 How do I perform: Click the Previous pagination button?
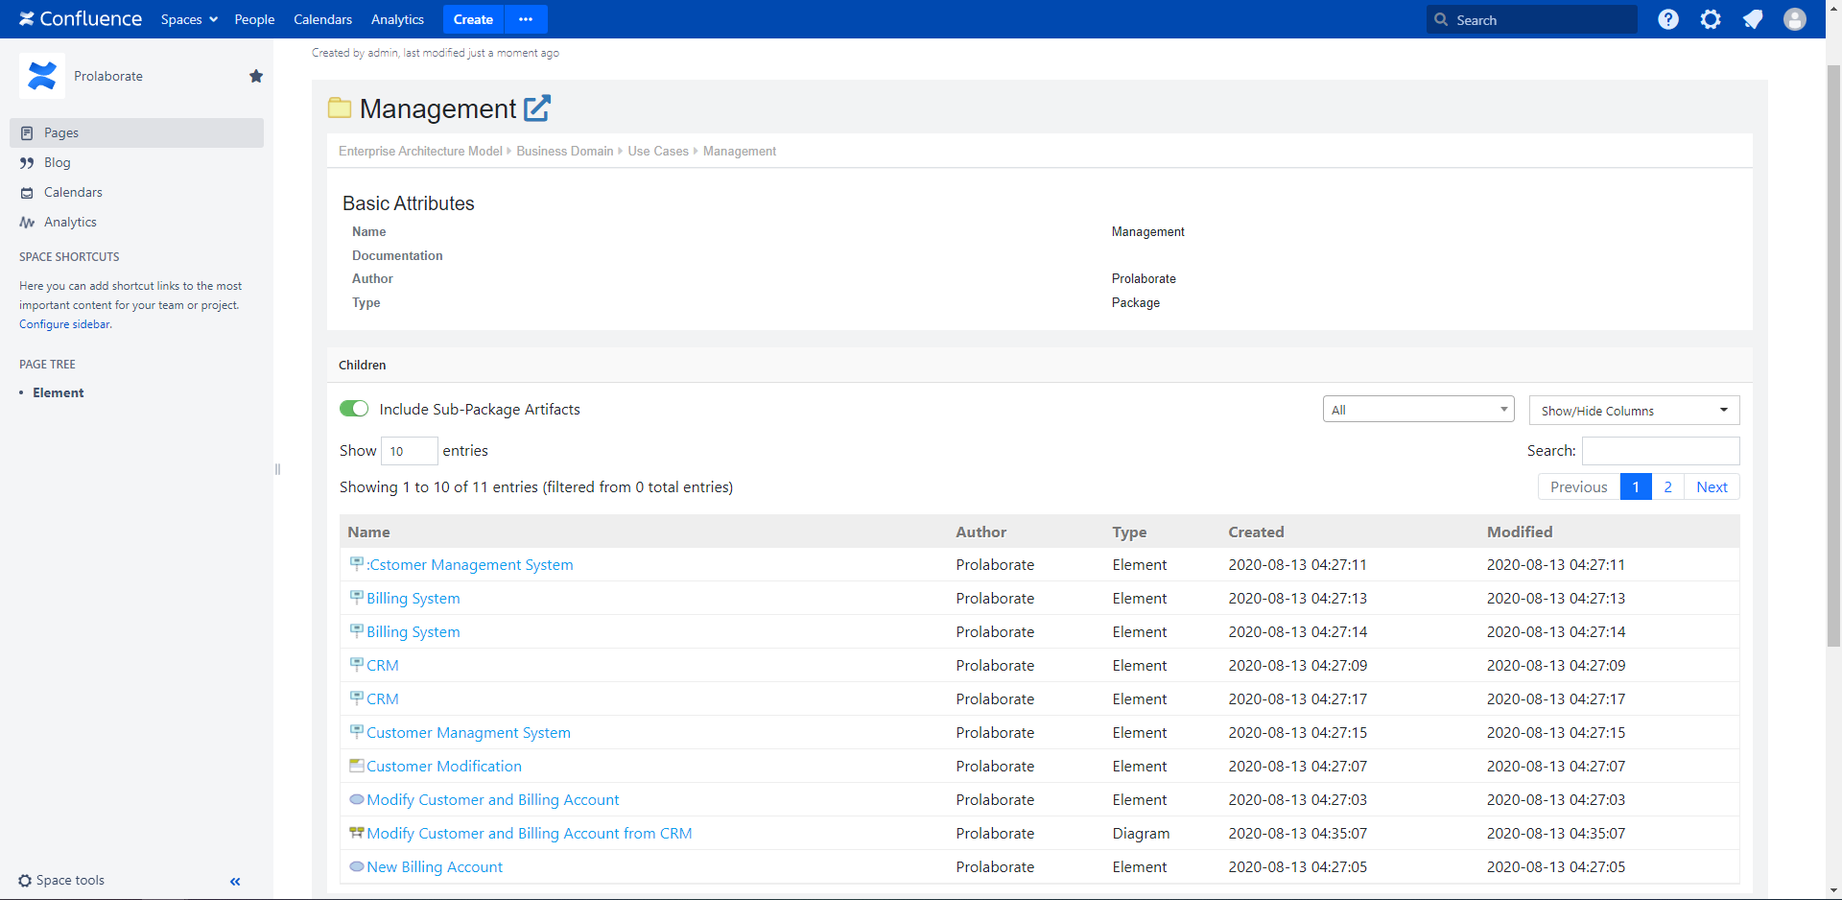pos(1579,487)
